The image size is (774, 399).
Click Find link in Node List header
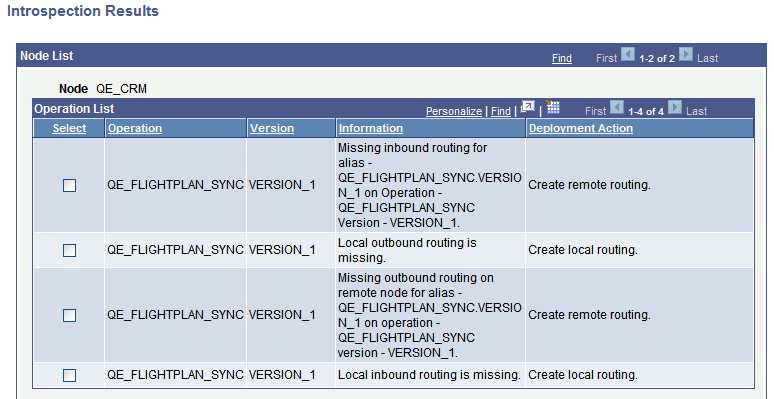[562, 58]
